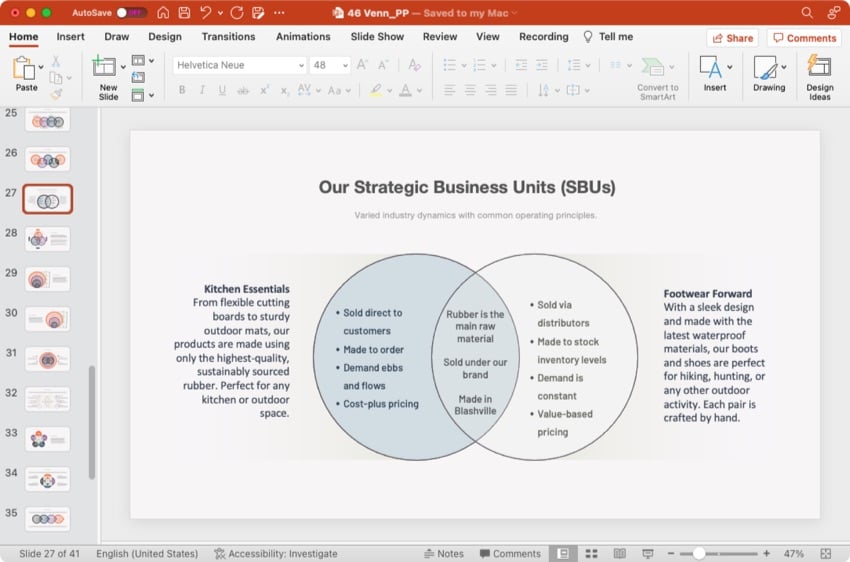This screenshot has width=850, height=562.
Task: Open Comments from the top right
Action: pyautogui.click(x=804, y=38)
